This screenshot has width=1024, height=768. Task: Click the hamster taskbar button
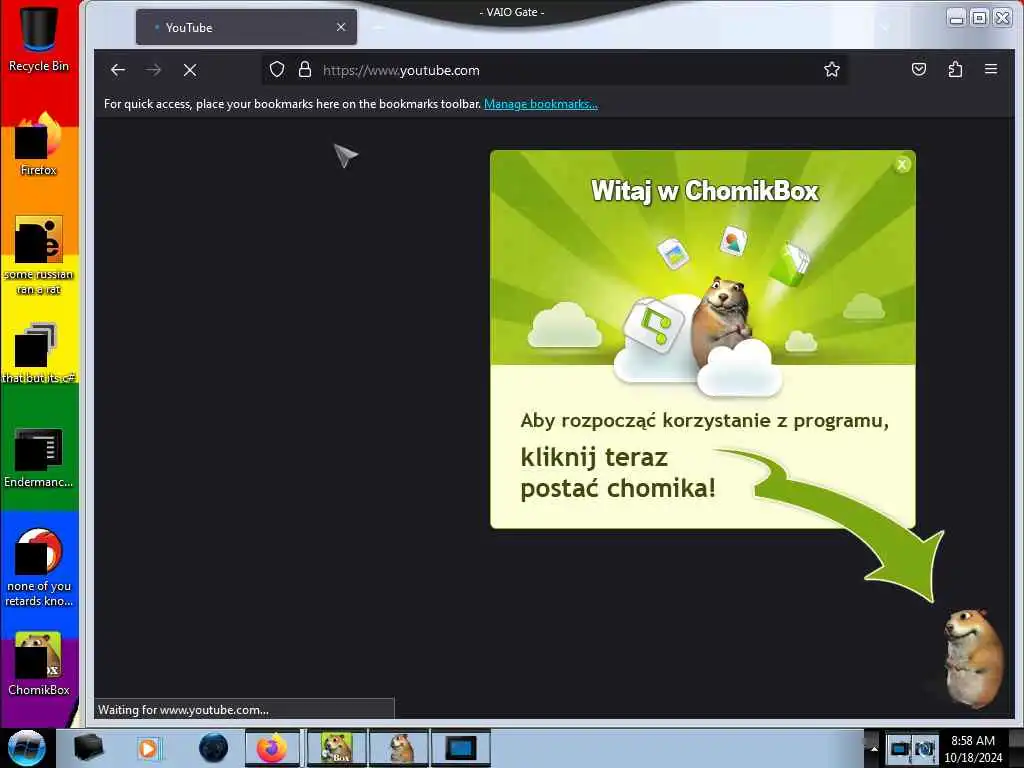tap(399, 748)
